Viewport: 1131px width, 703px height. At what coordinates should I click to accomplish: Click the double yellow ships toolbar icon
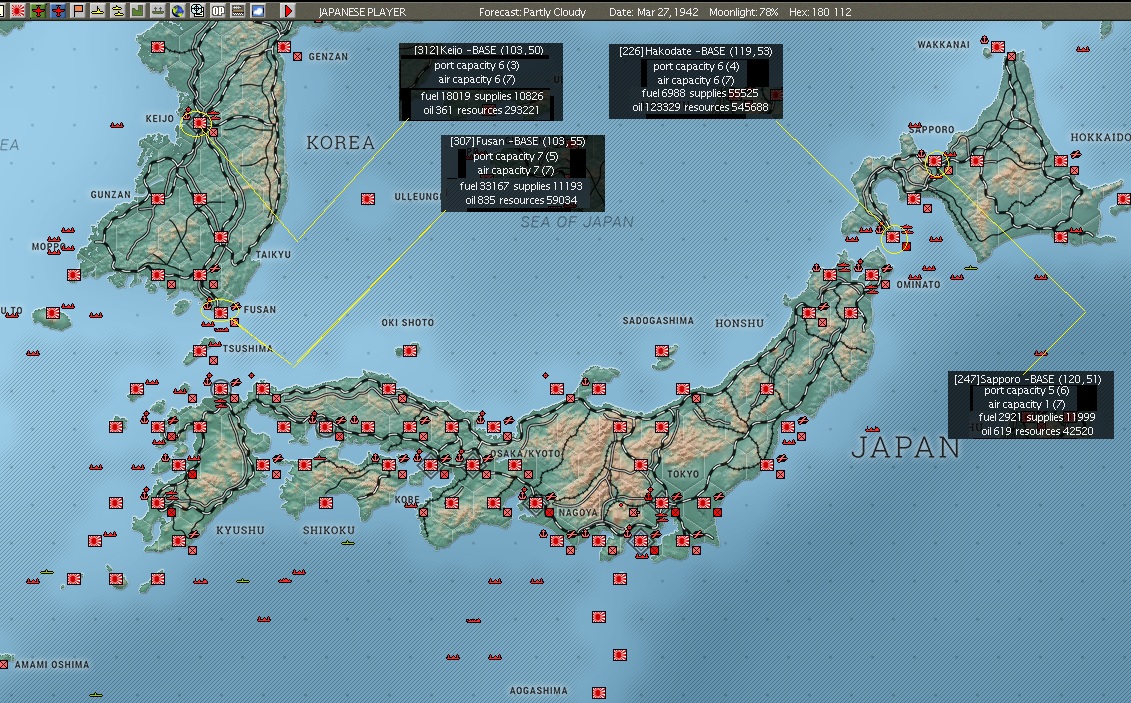pos(118,11)
